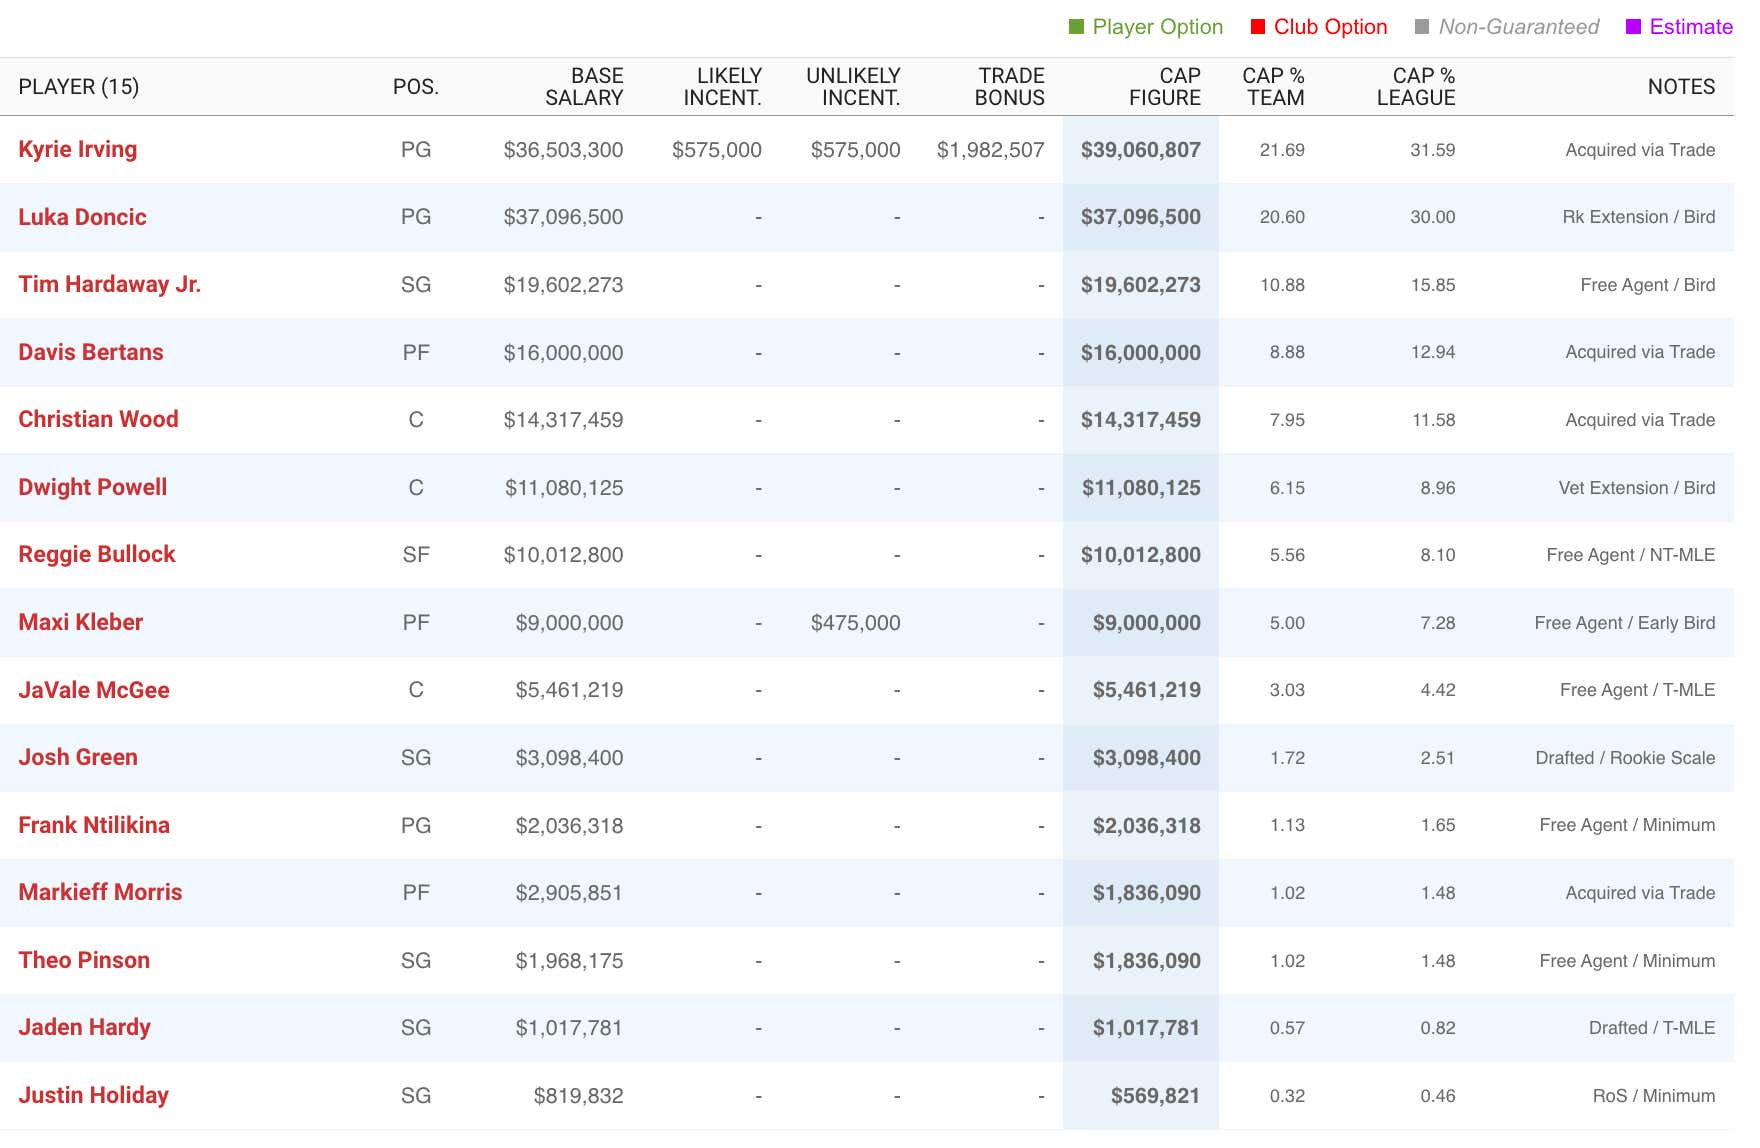Sort by CAP % LEAGUE column header

point(1416,87)
